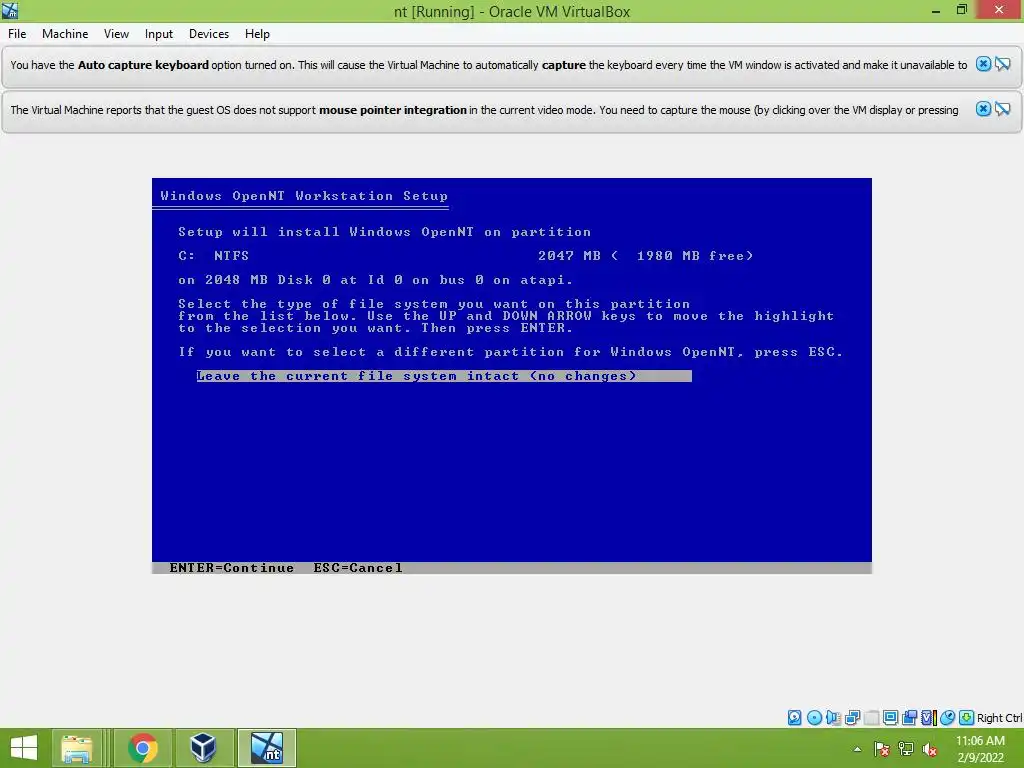Open the Machine menu
This screenshot has width=1024, height=768.
pyautogui.click(x=65, y=34)
